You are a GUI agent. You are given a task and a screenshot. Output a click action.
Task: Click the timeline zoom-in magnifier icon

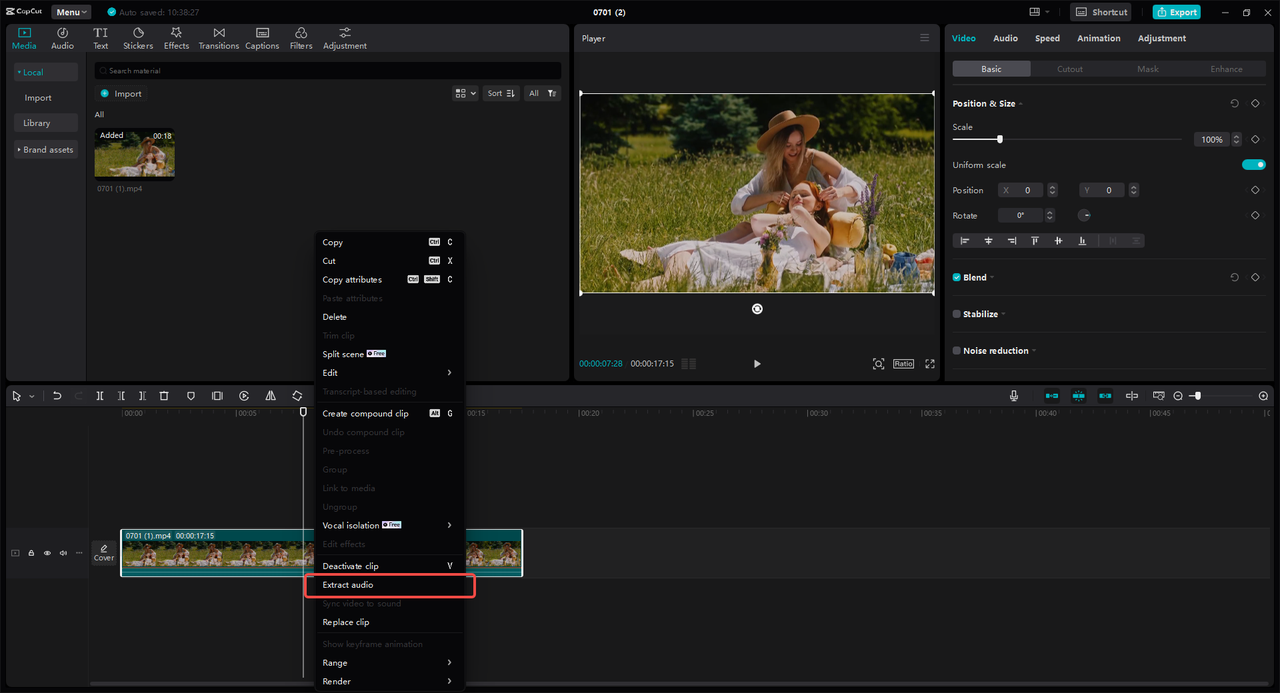click(1263, 396)
